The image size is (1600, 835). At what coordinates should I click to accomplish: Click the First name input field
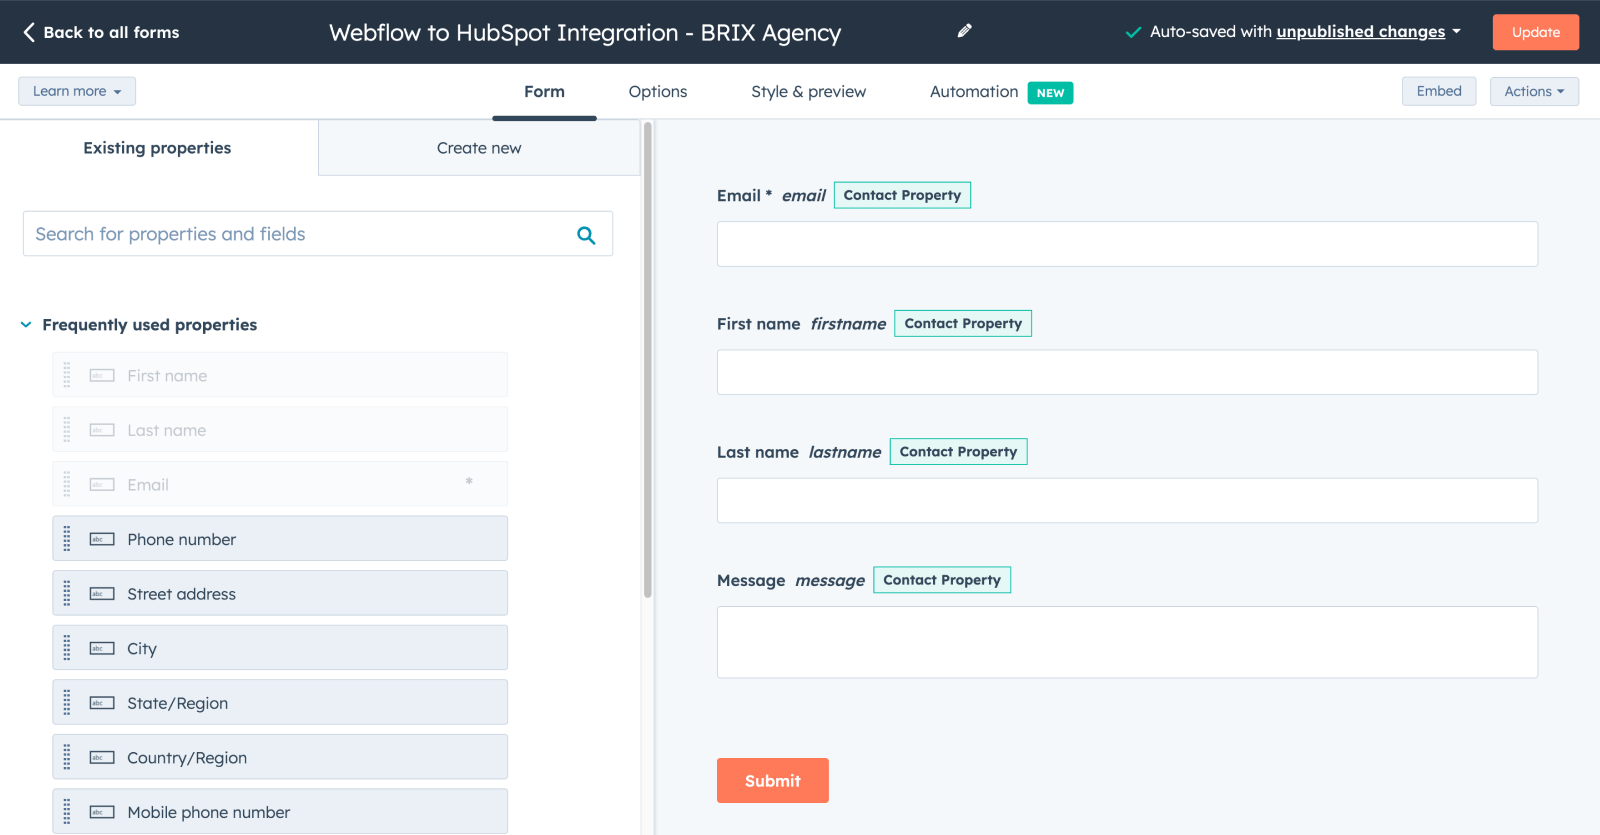click(x=1127, y=372)
